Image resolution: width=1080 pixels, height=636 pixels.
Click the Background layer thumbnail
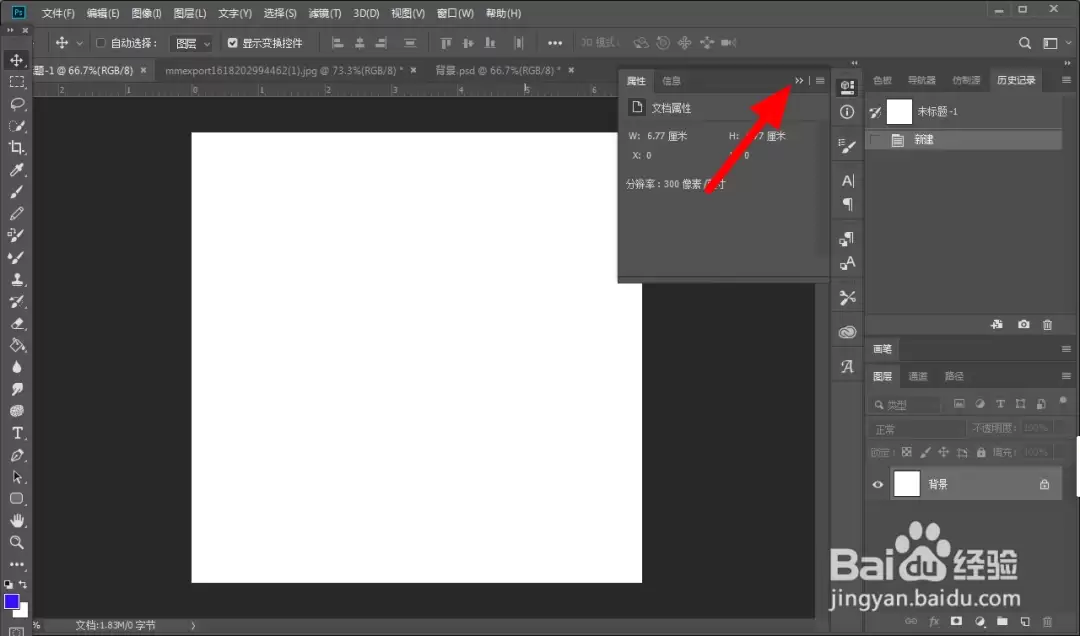coord(906,484)
